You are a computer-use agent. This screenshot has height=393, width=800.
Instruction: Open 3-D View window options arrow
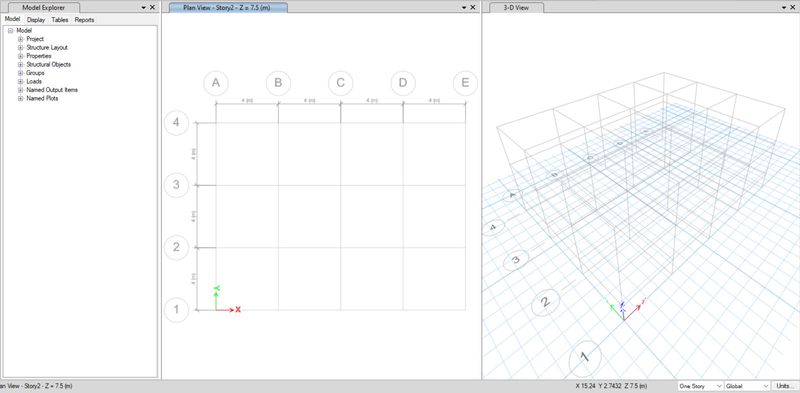point(784,8)
